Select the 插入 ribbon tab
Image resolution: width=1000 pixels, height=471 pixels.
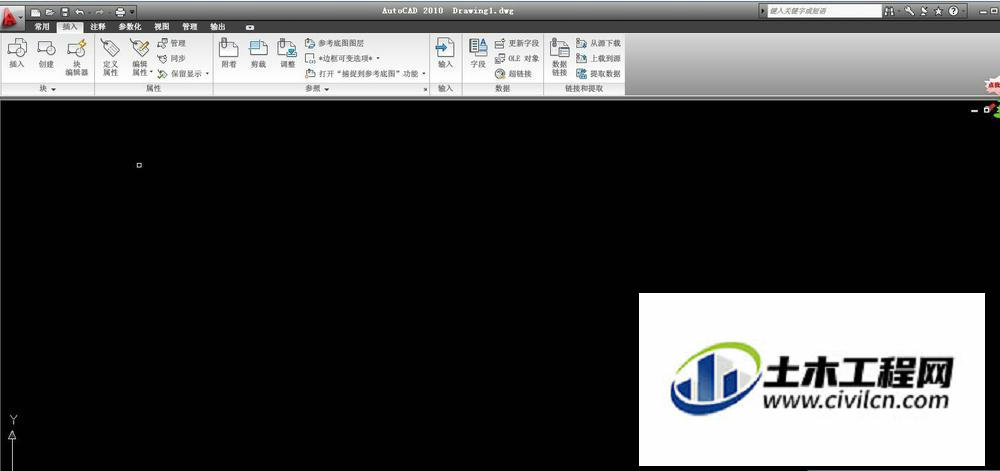(70, 27)
